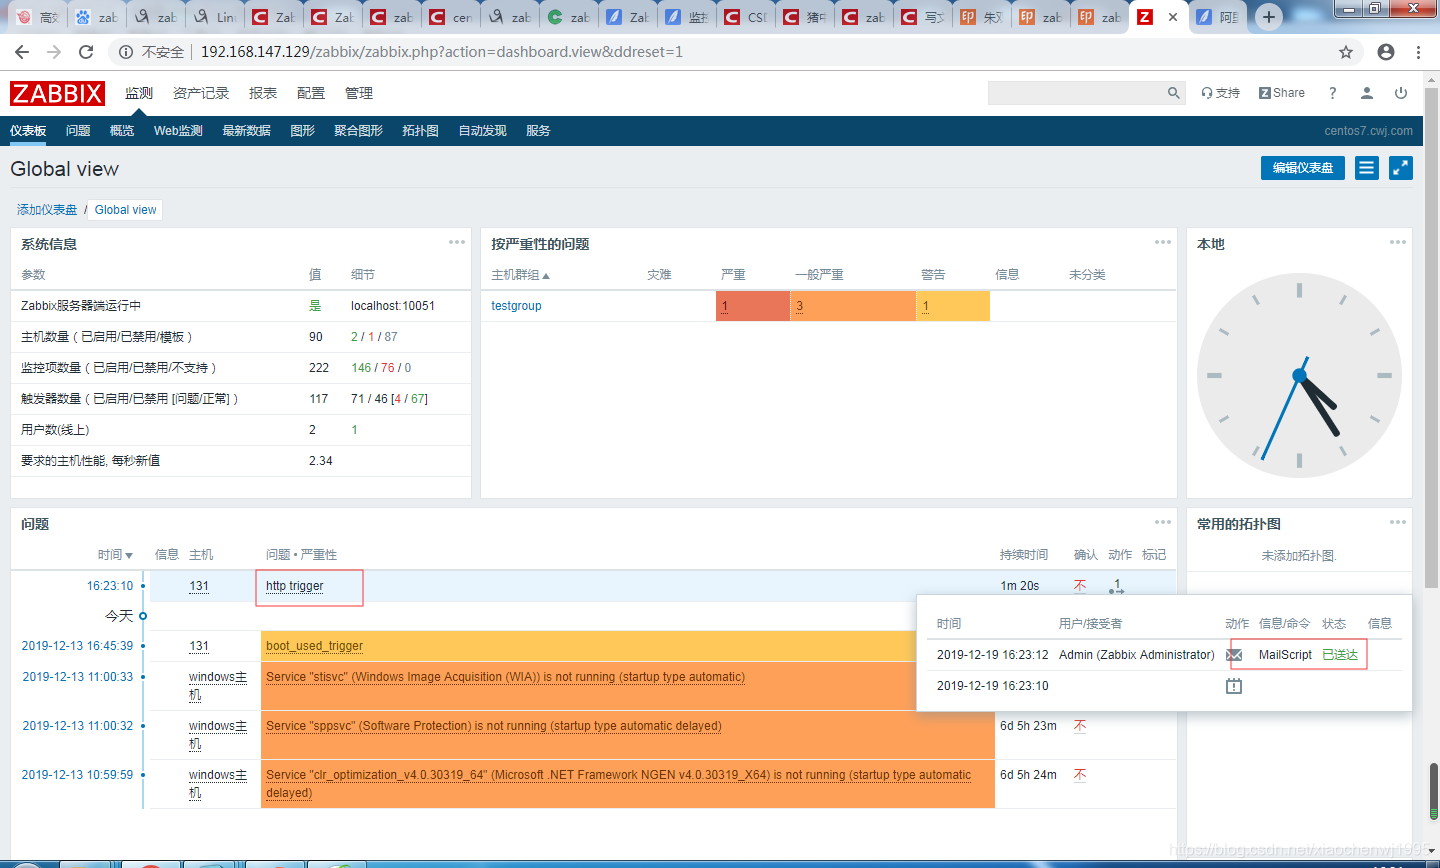The height and width of the screenshot is (868, 1440).
Task: Select the 管理 main menu
Action: 359,93
